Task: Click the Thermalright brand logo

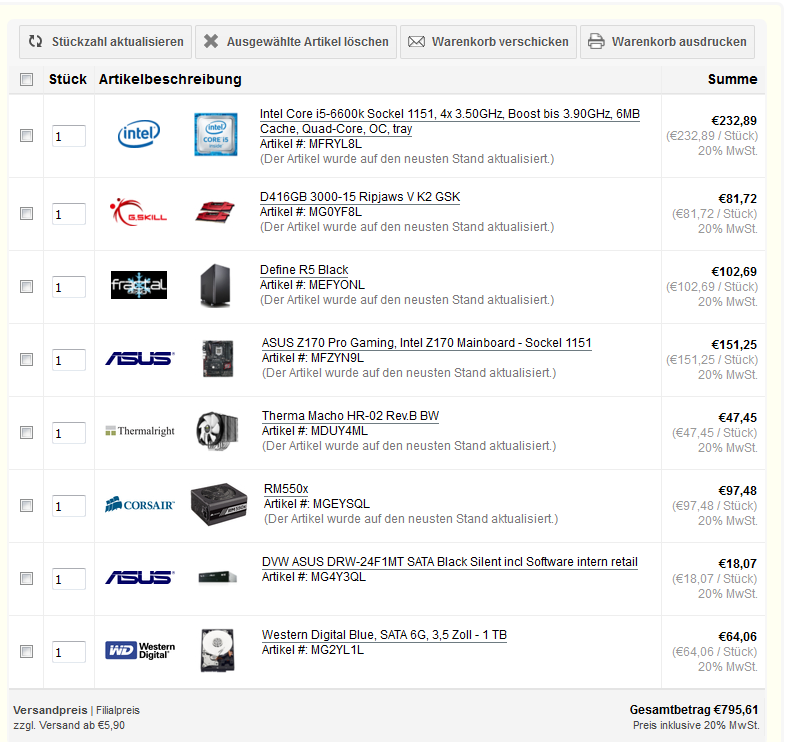Action: tap(140, 431)
